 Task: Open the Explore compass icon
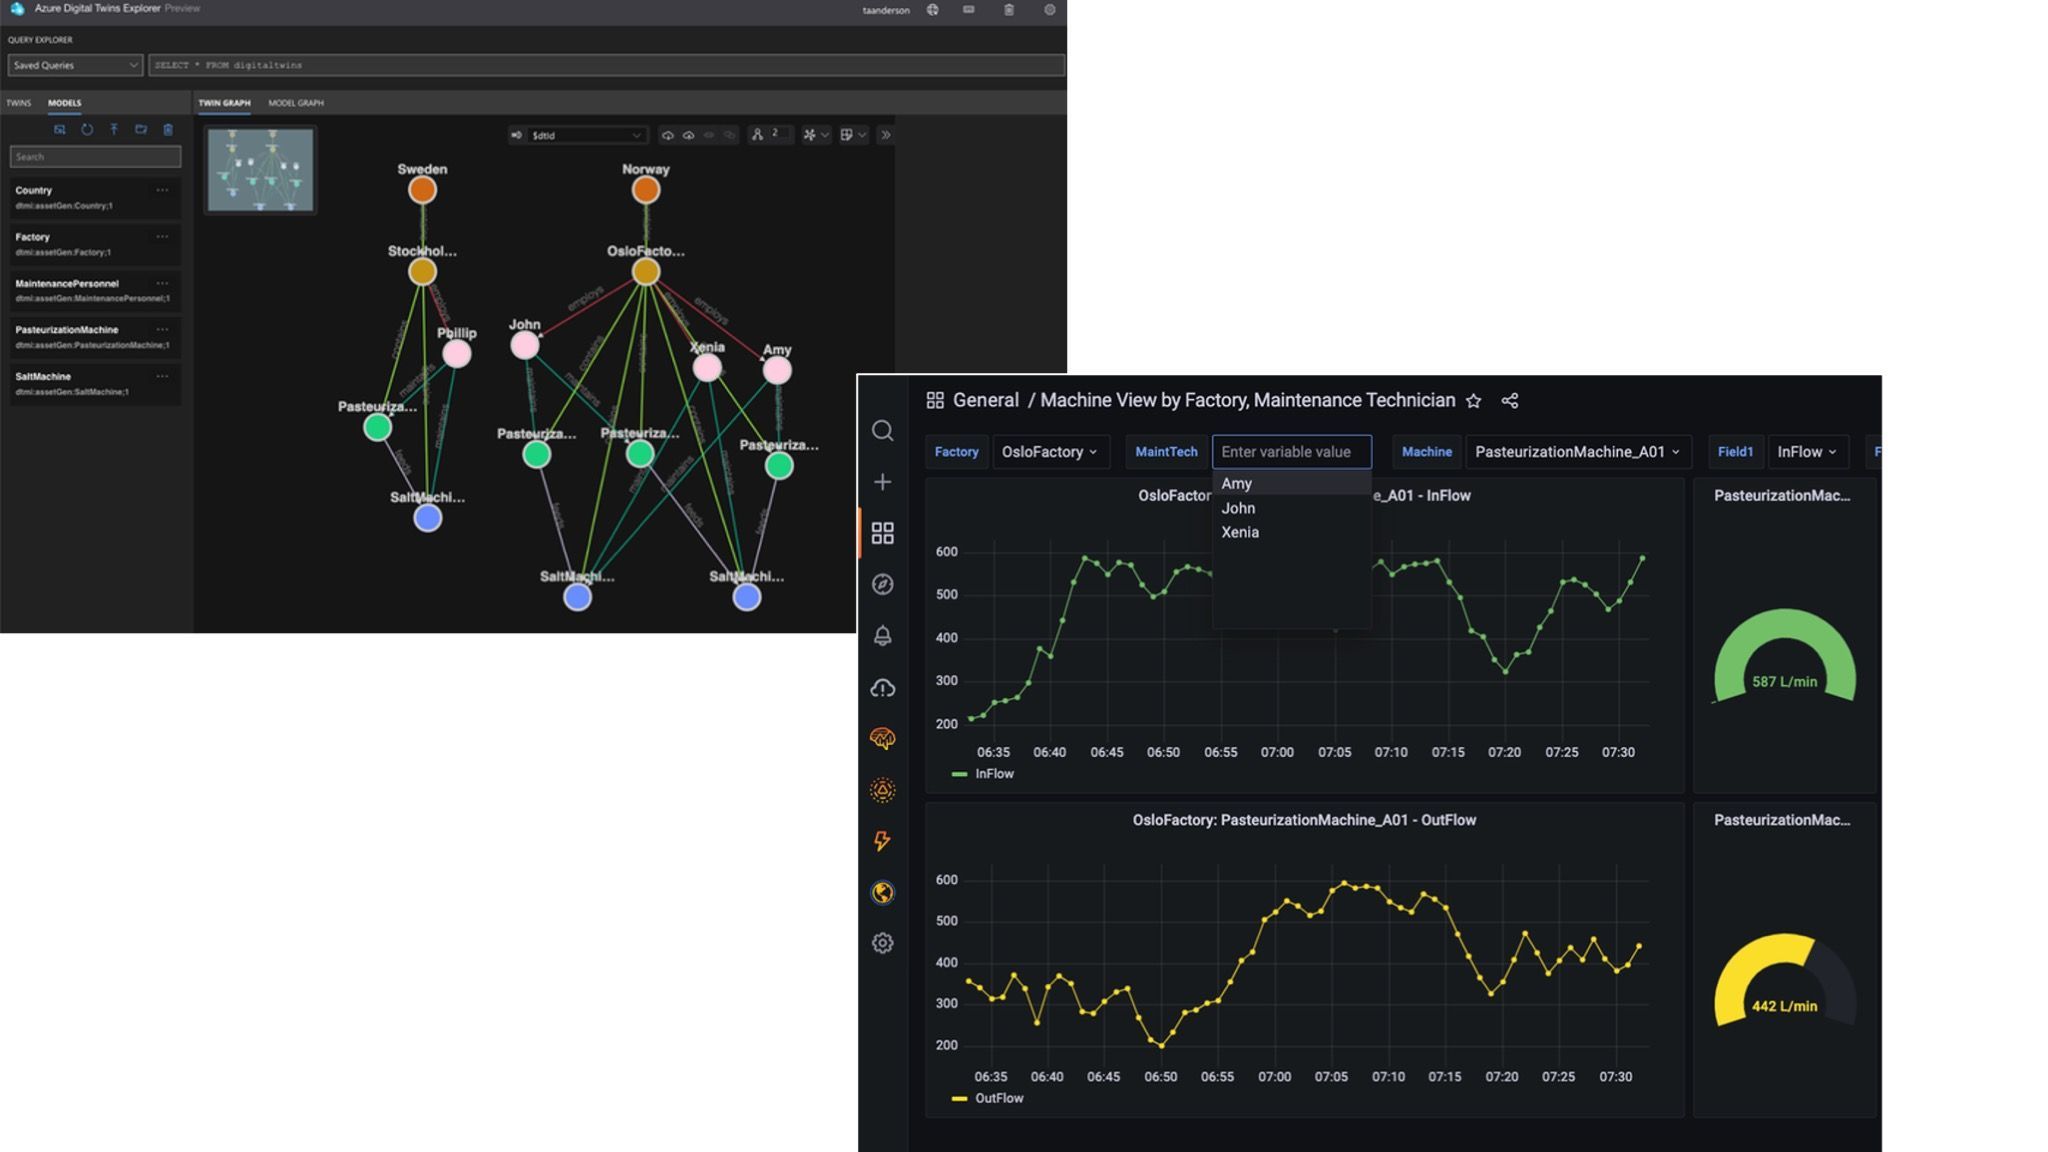click(x=882, y=584)
